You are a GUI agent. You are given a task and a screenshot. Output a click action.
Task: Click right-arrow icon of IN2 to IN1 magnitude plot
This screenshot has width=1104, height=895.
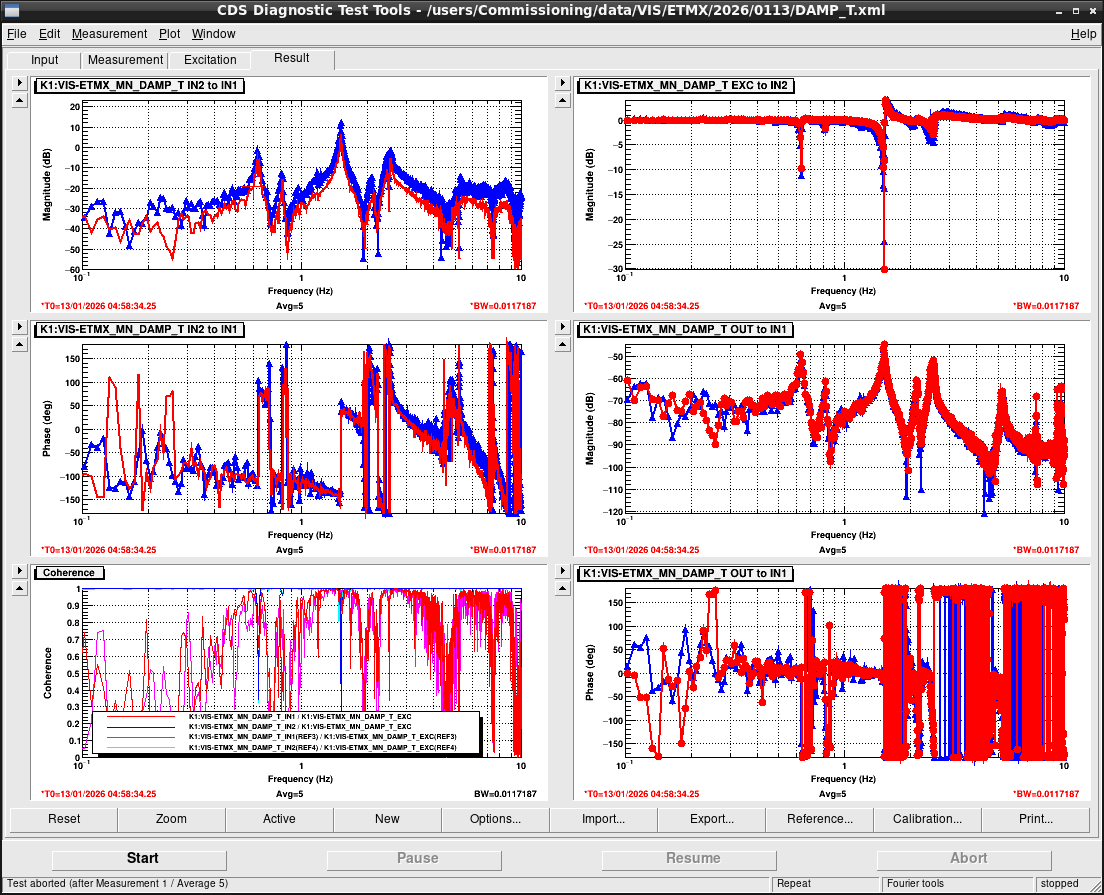[20, 83]
